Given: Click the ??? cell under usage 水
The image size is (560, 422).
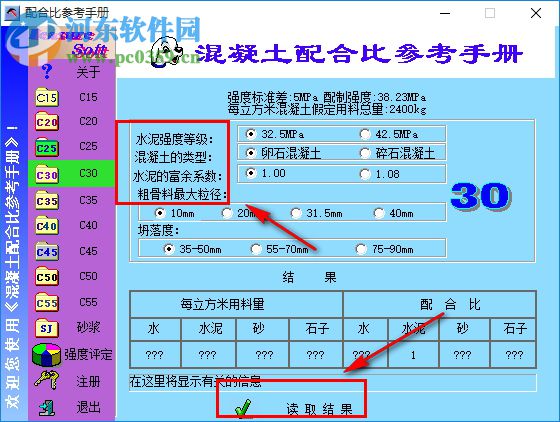Looking at the screenshot, I should [155, 355].
